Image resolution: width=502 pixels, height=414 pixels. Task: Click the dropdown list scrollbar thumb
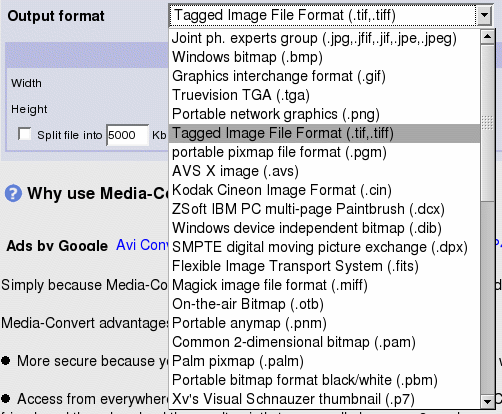point(488,123)
